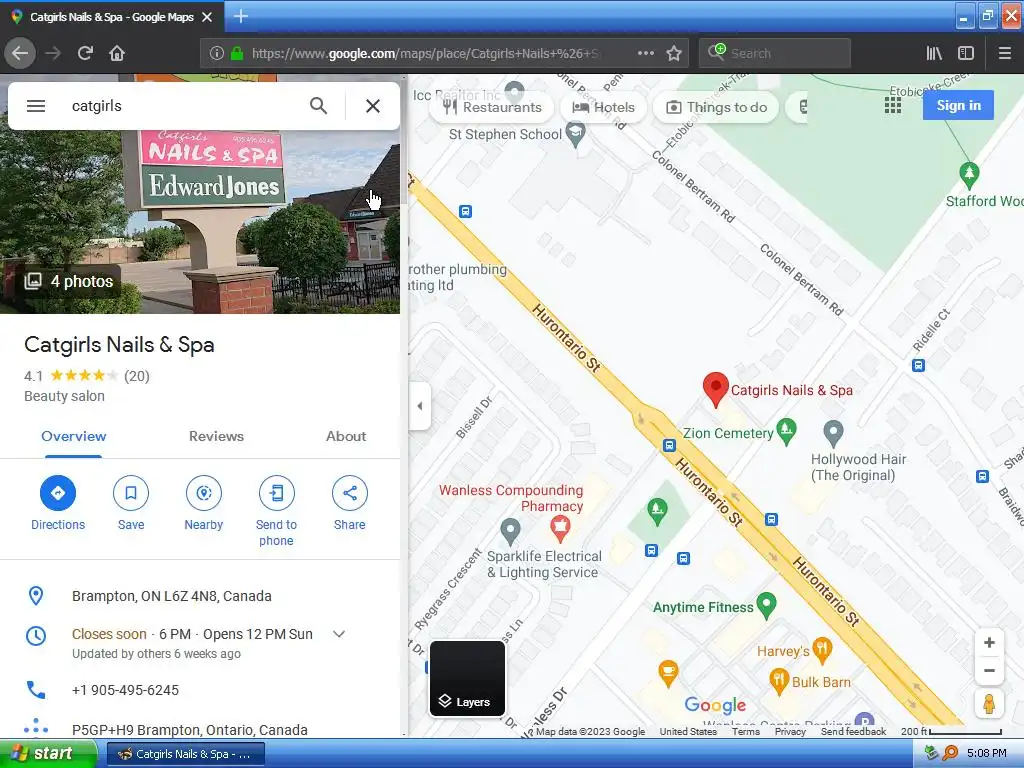The image size is (1024, 768).
Task: Click the Sign in button
Action: tap(958, 105)
